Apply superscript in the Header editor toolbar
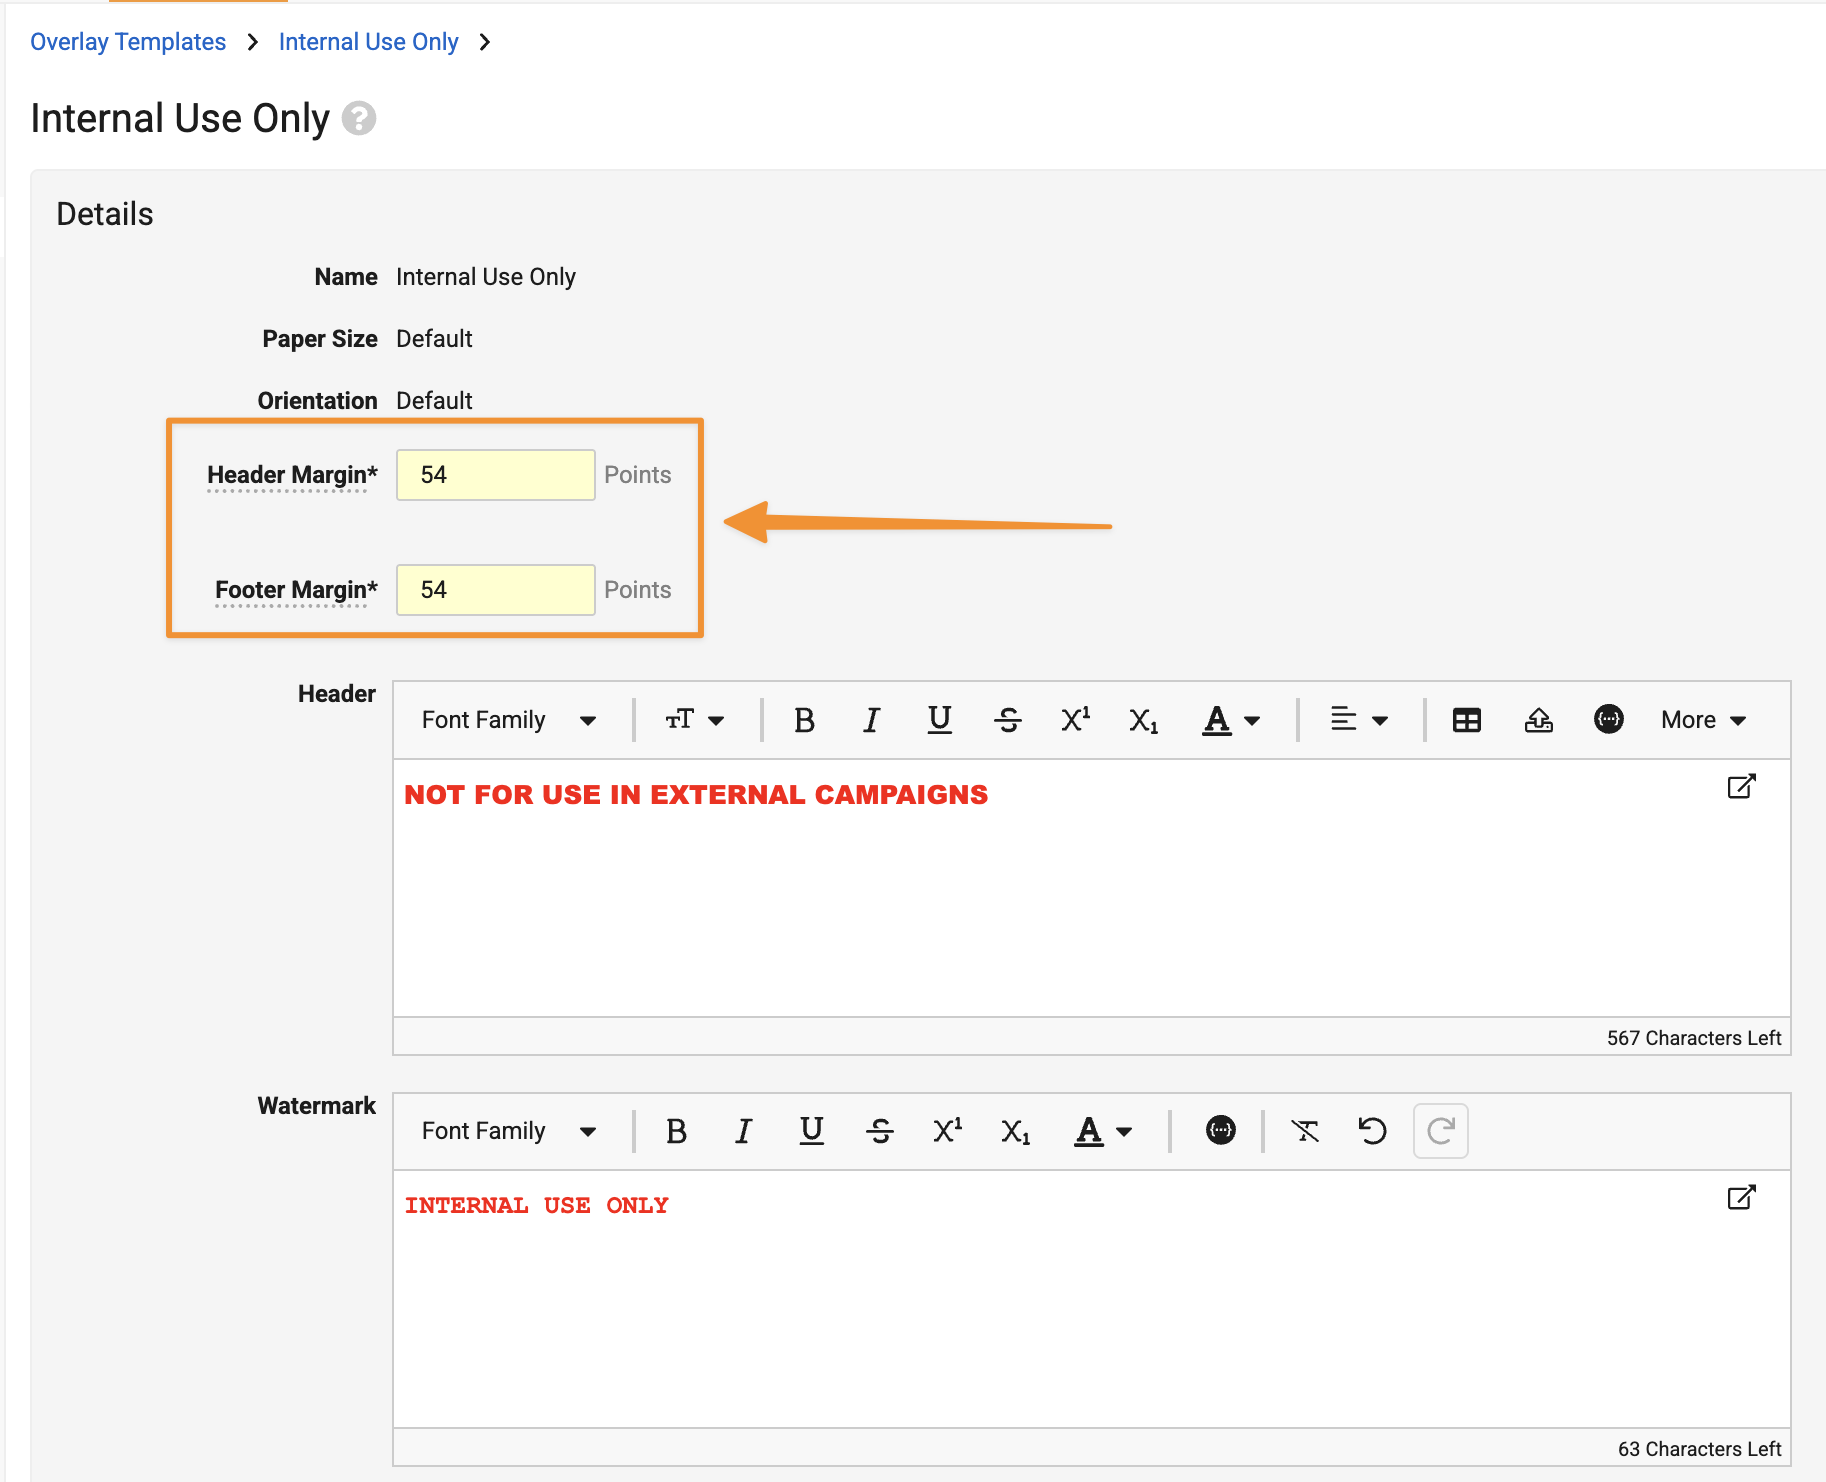This screenshot has height=1482, width=1826. coord(1076,720)
